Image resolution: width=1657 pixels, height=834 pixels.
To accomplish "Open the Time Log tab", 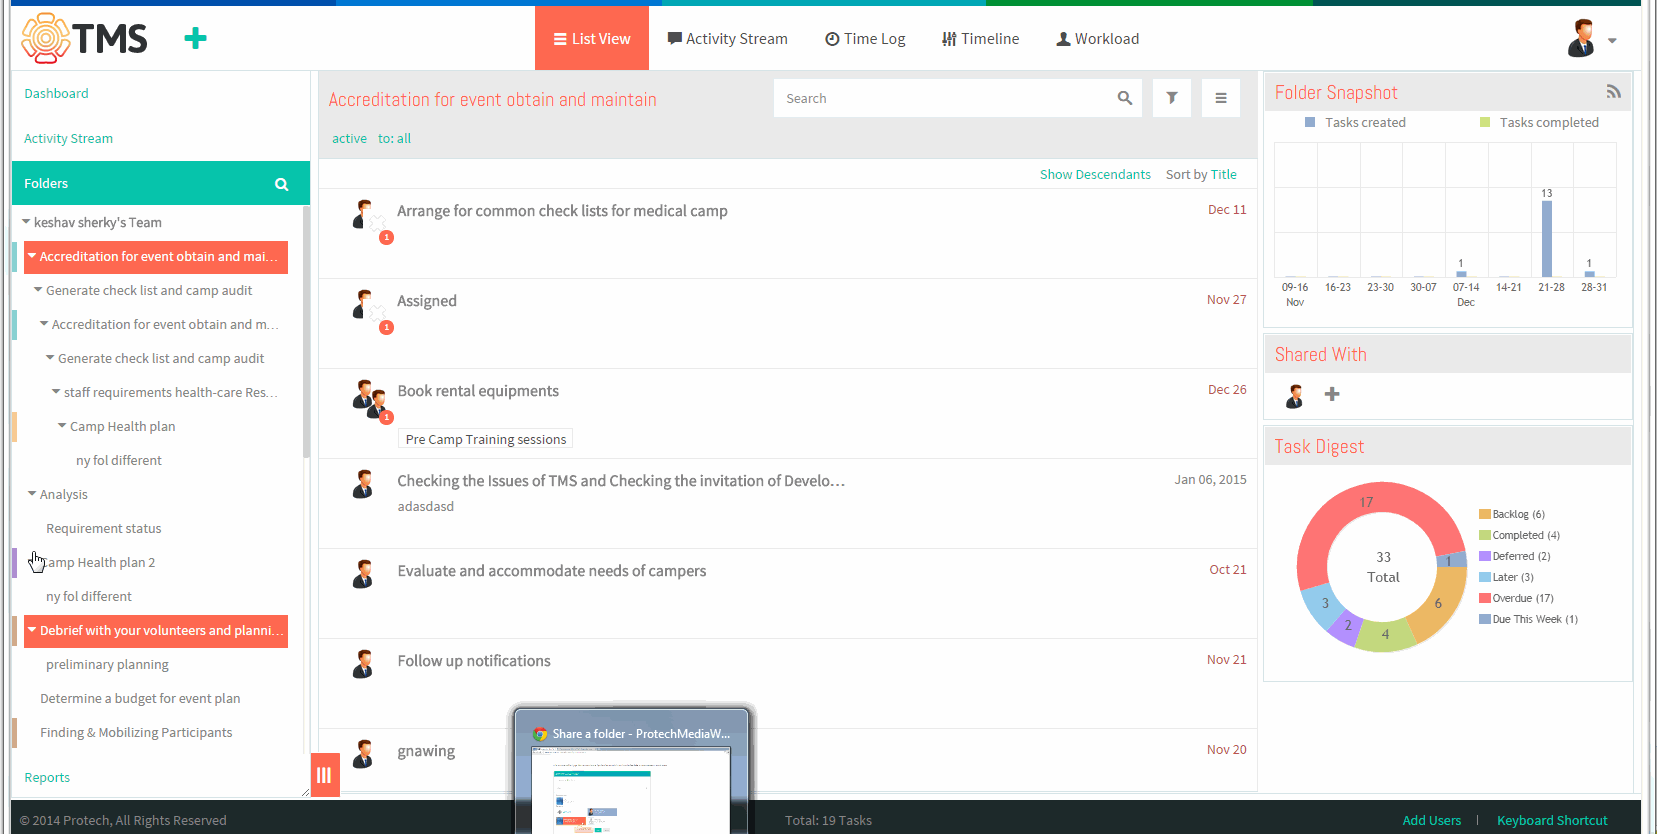I will pyautogui.click(x=865, y=38).
